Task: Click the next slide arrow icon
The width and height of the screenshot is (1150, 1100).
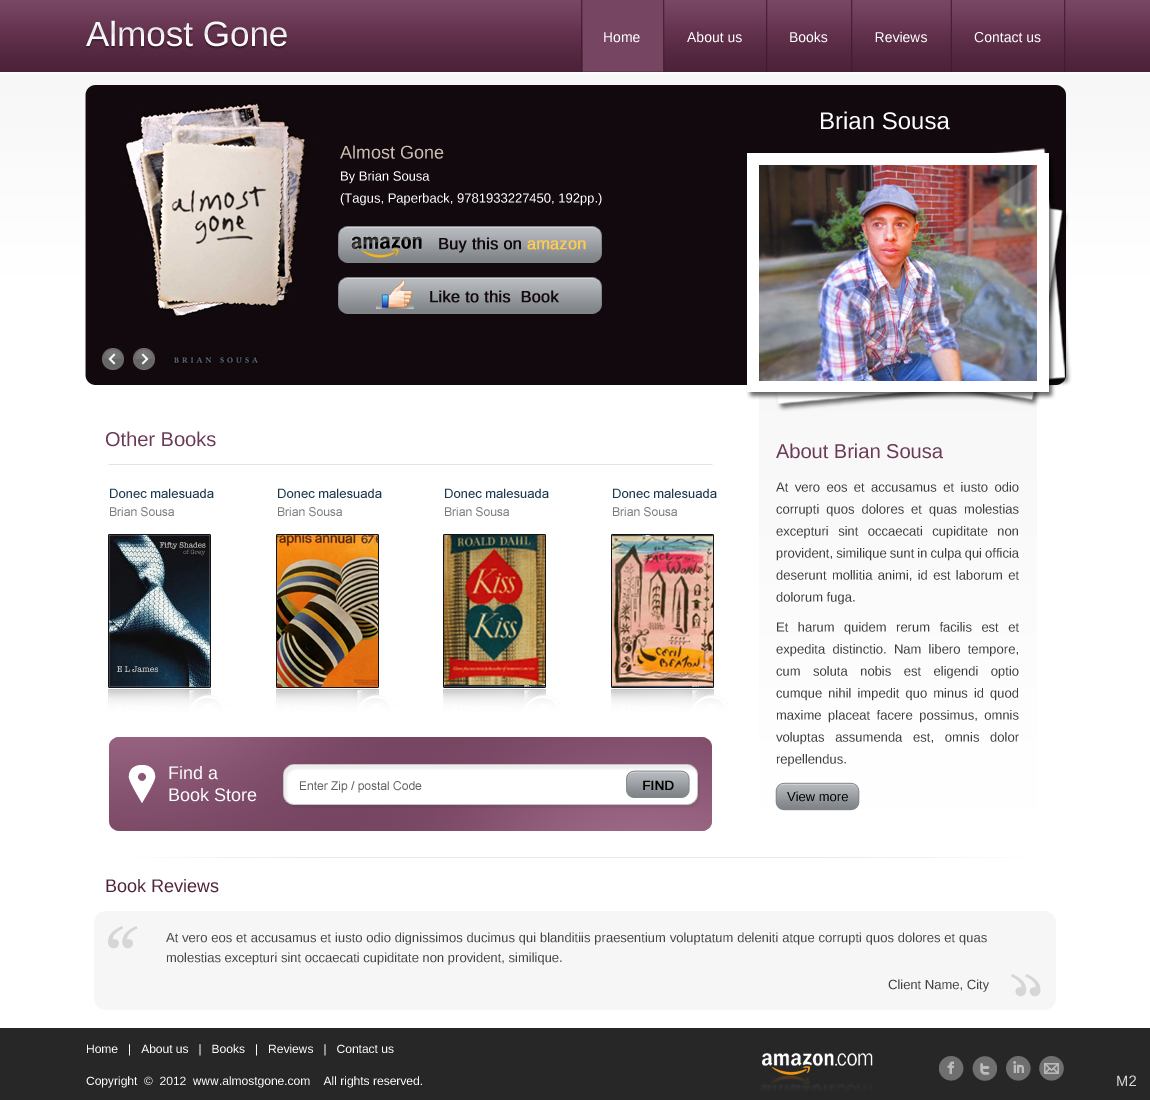Action: pyautogui.click(x=144, y=359)
